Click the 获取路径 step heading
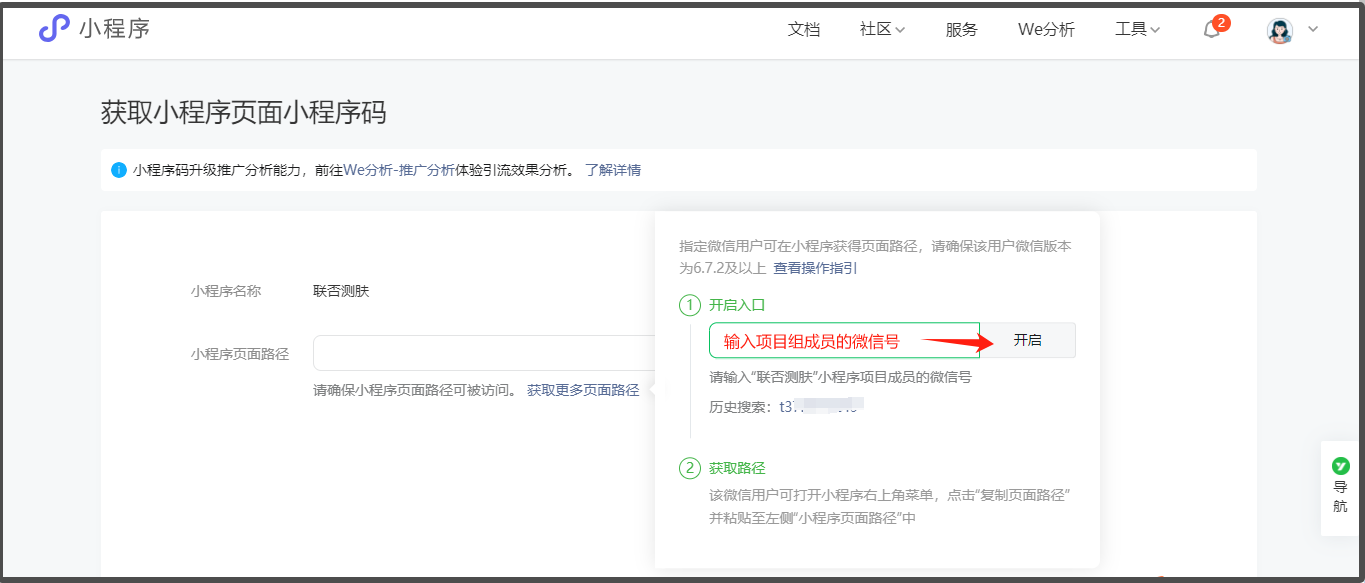The height and width of the screenshot is (583, 1365). (737, 468)
